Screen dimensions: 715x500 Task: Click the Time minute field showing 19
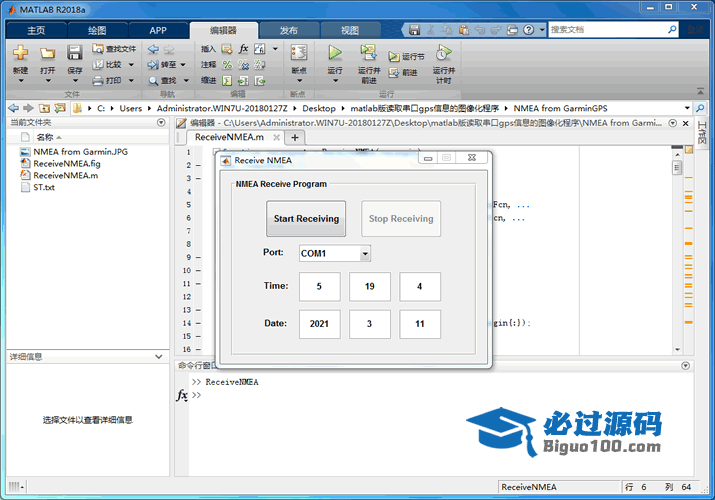369,287
